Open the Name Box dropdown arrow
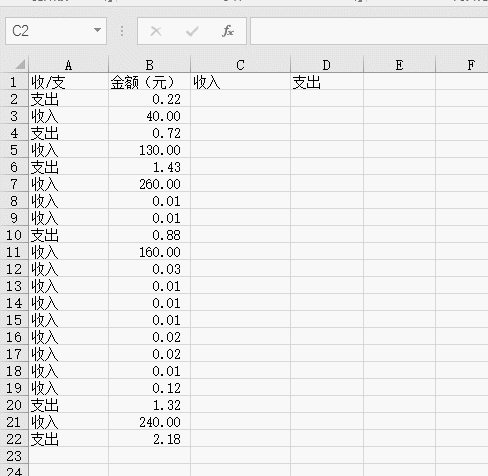The height and width of the screenshot is (476, 488). [97, 31]
